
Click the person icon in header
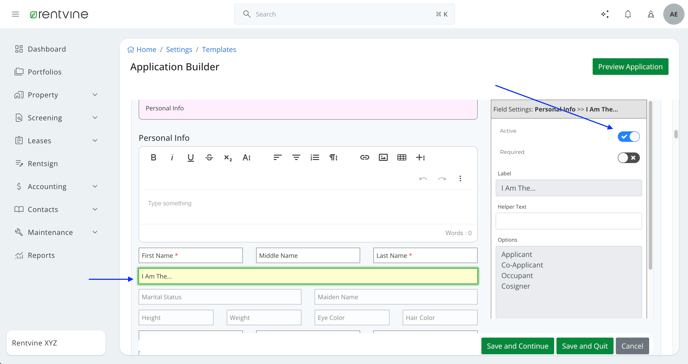coord(651,14)
